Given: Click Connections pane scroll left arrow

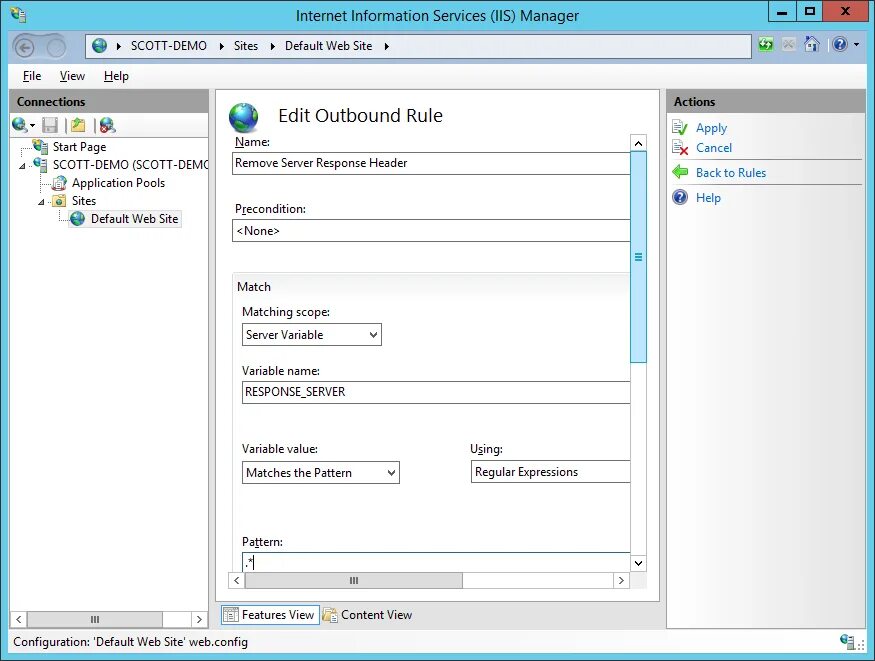Looking at the screenshot, I should coord(19,619).
